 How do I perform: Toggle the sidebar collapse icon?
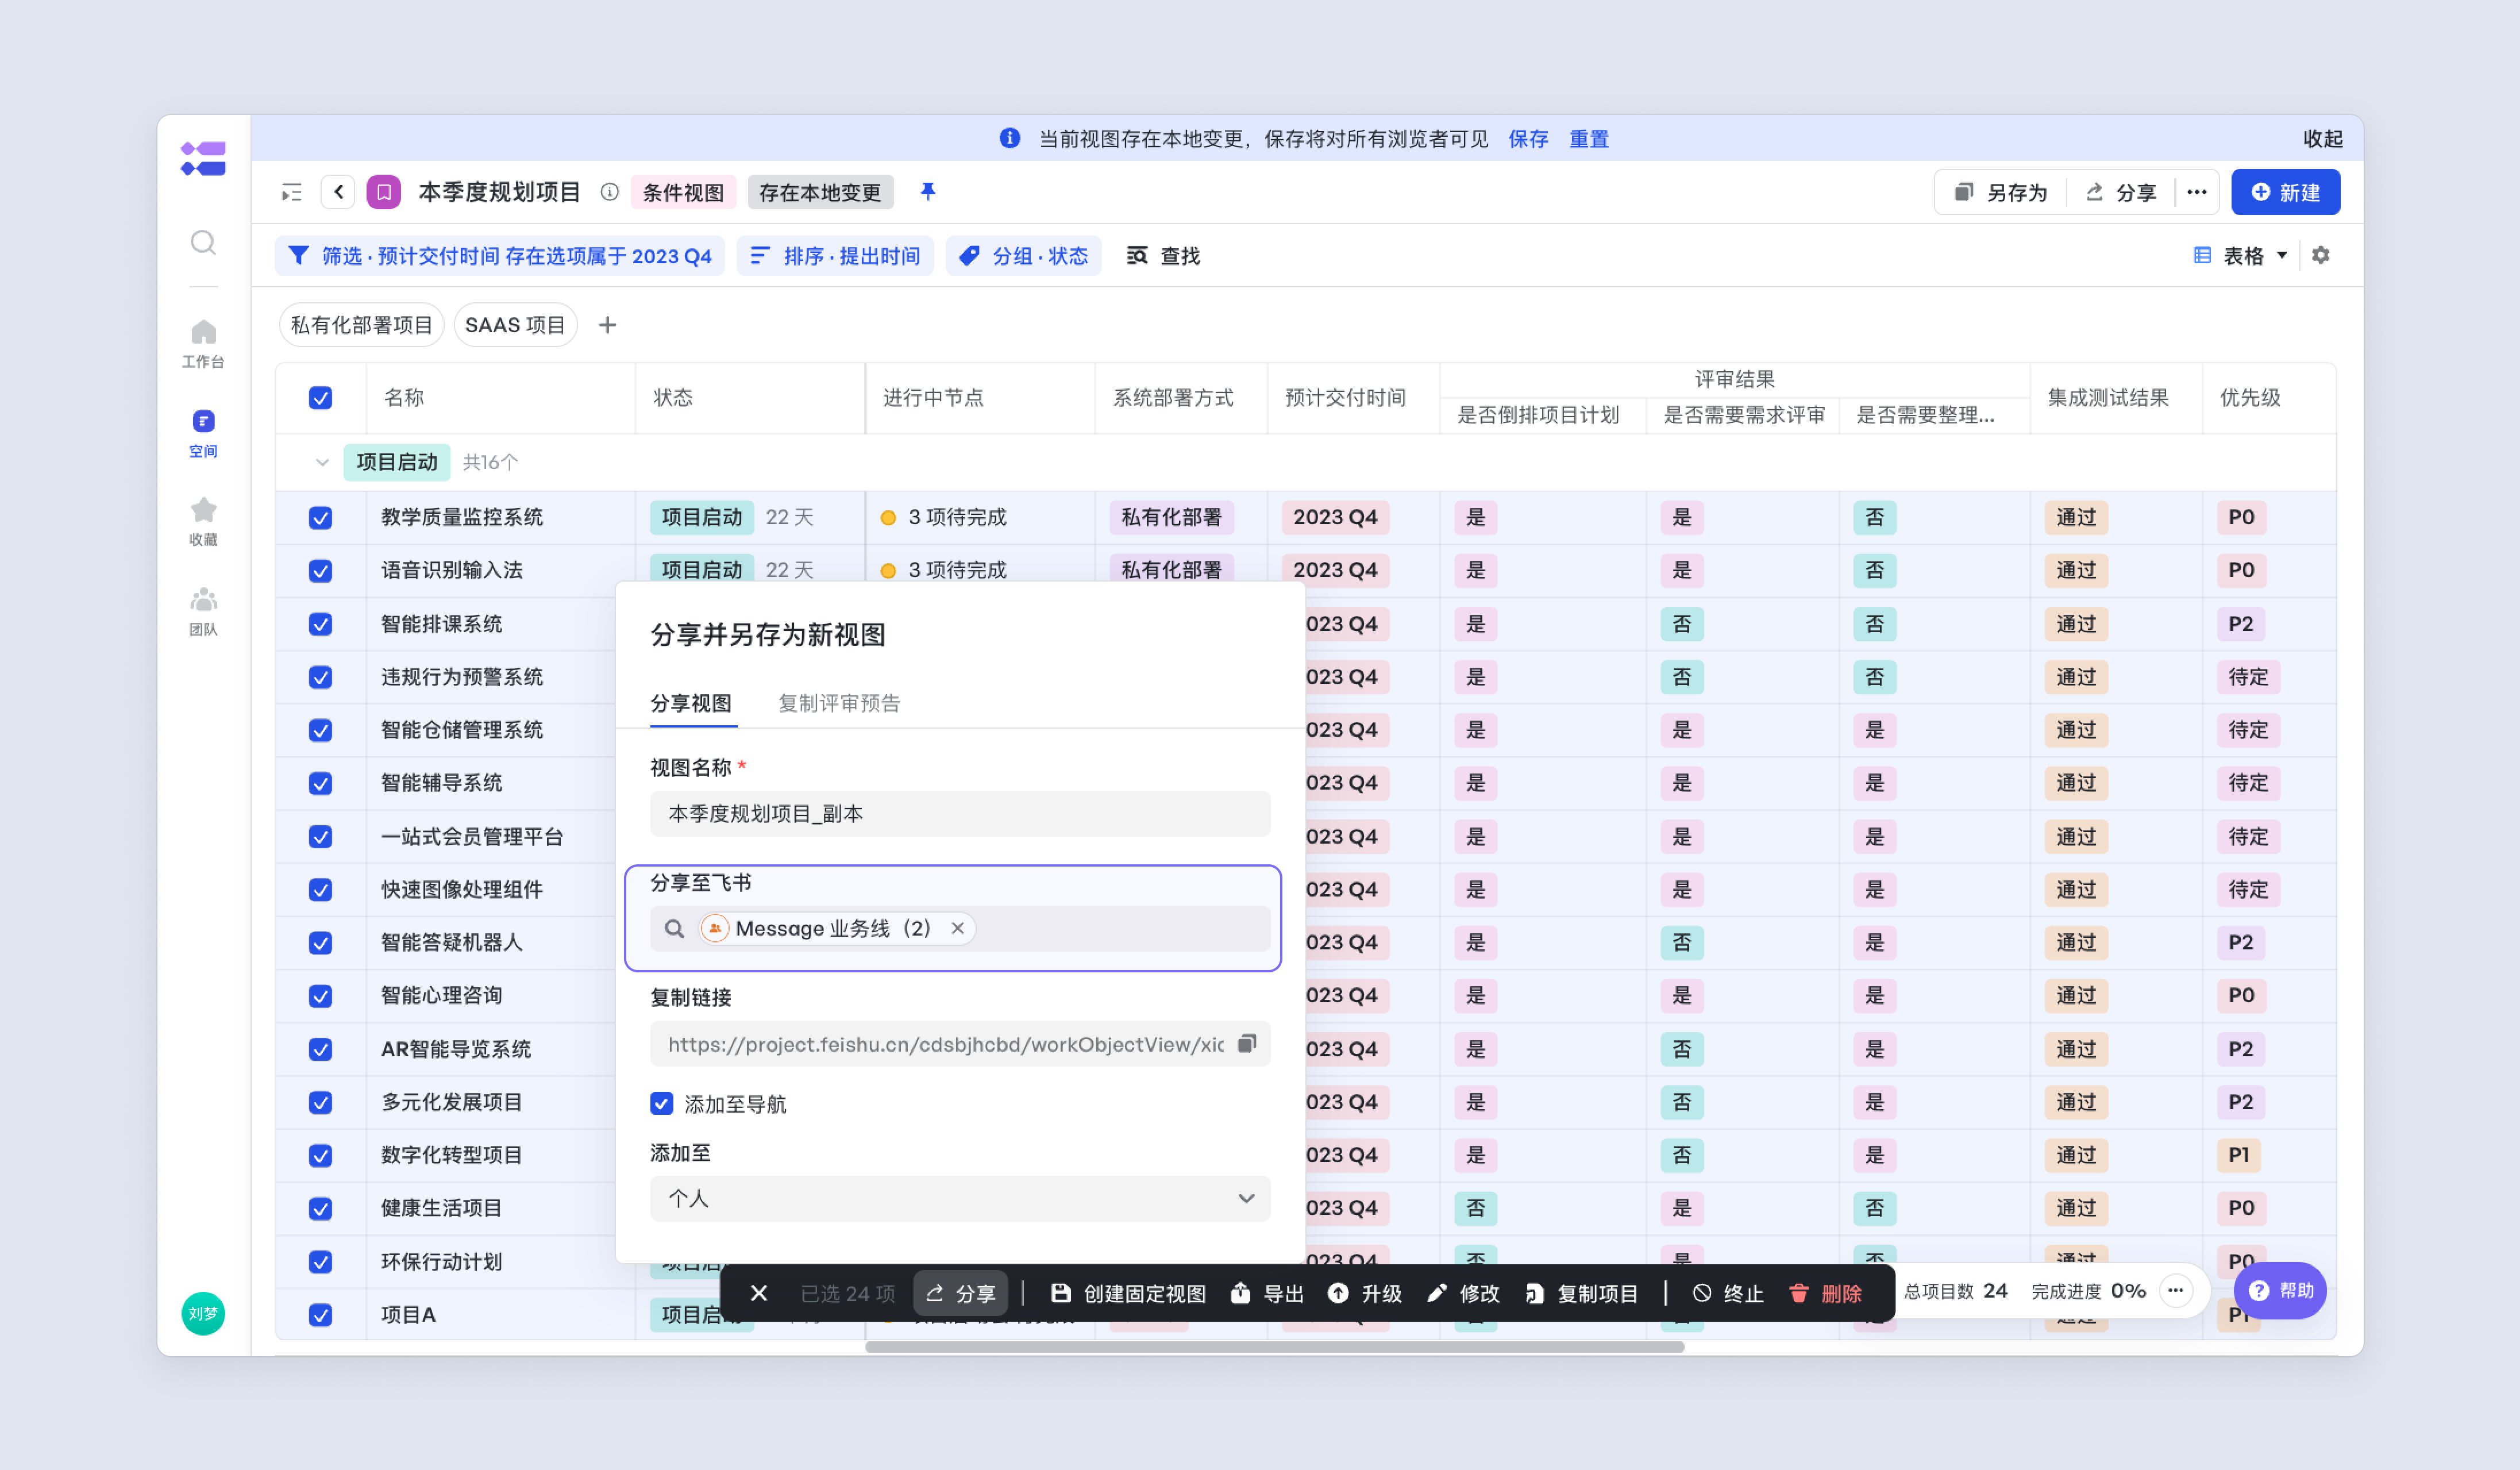(291, 192)
